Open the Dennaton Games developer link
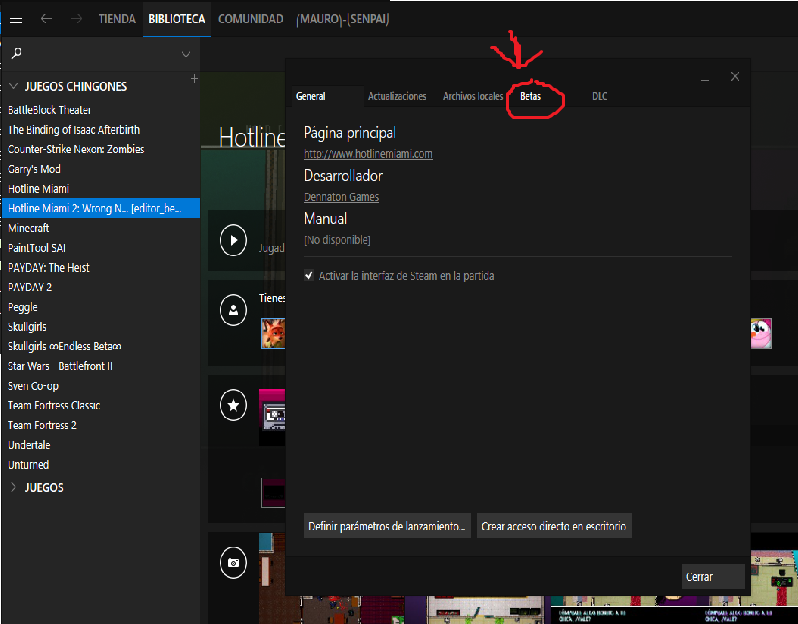The image size is (798, 624). click(x=341, y=197)
